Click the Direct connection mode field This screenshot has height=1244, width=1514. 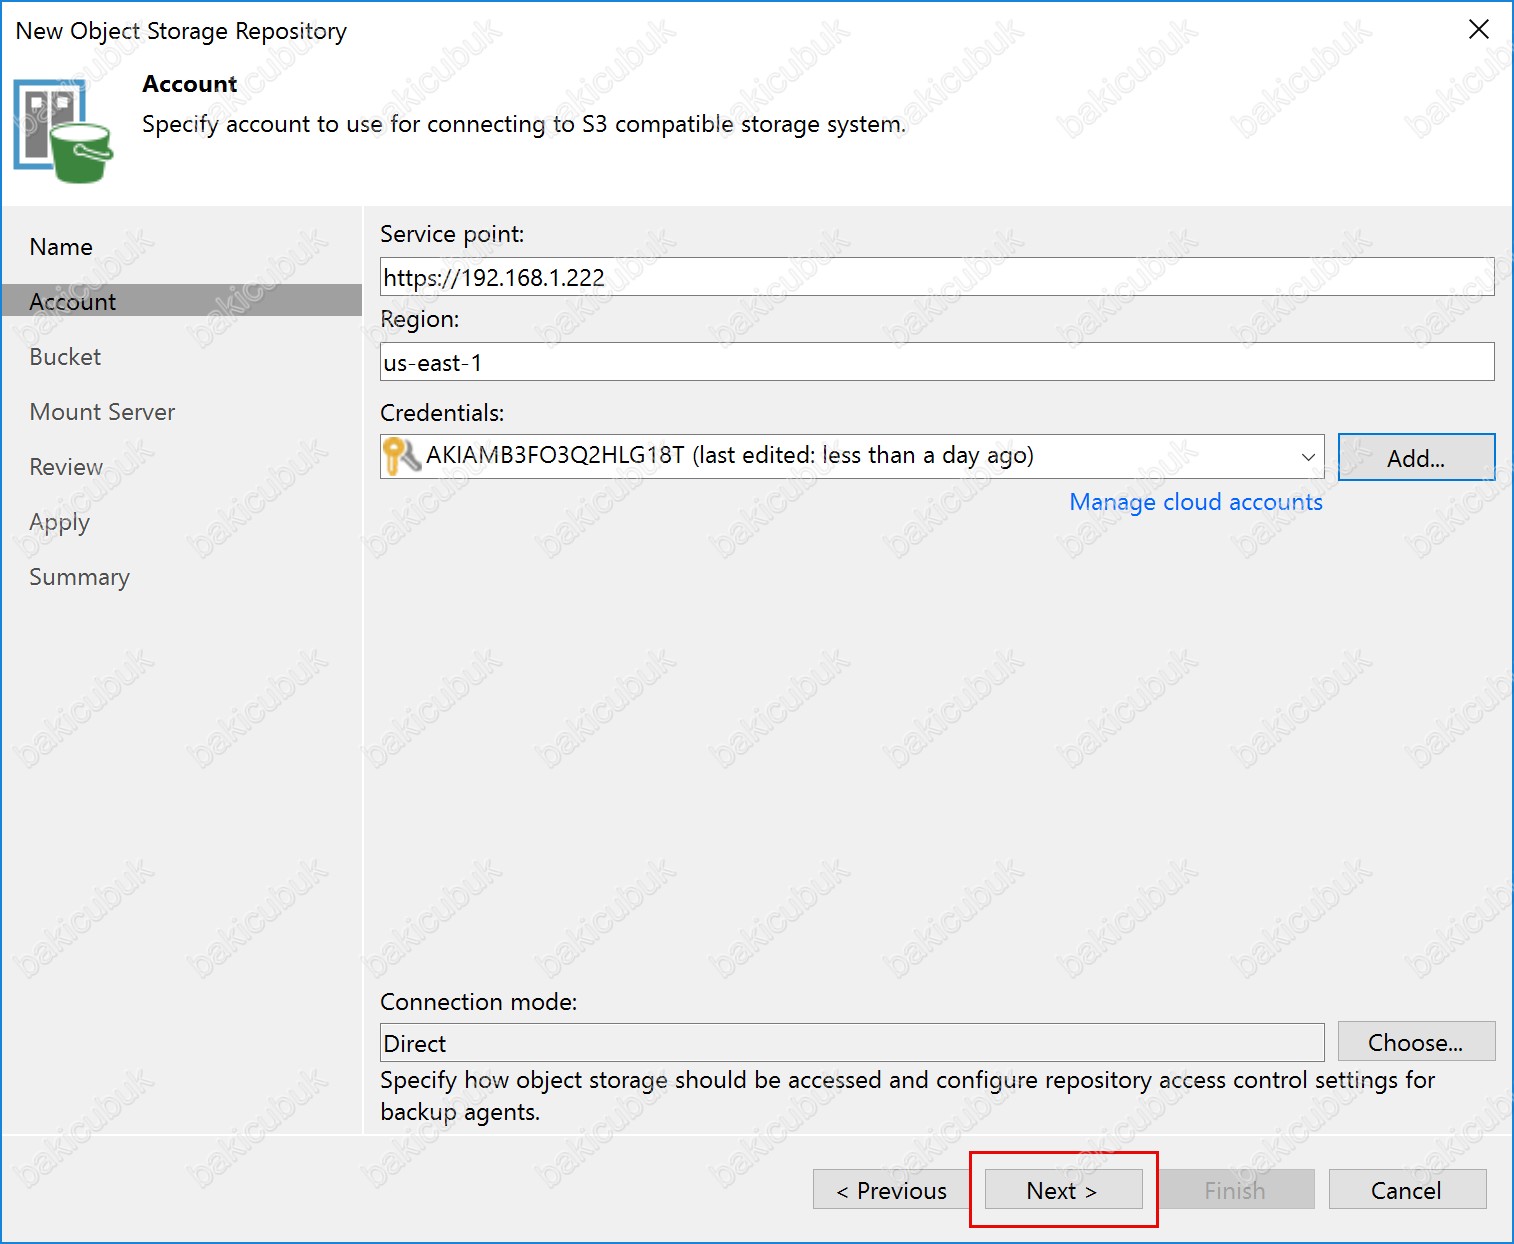(x=852, y=1043)
